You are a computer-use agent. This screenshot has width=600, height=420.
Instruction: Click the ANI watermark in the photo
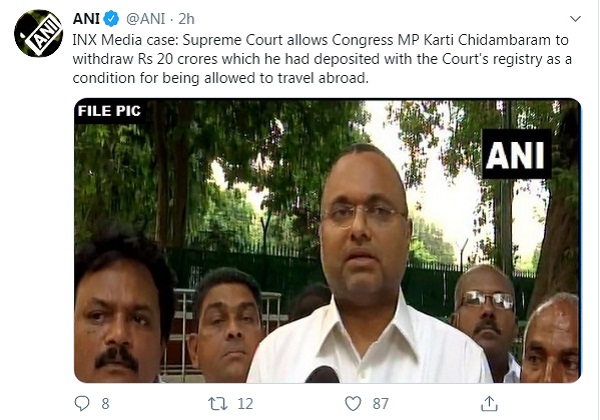tap(516, 154)
